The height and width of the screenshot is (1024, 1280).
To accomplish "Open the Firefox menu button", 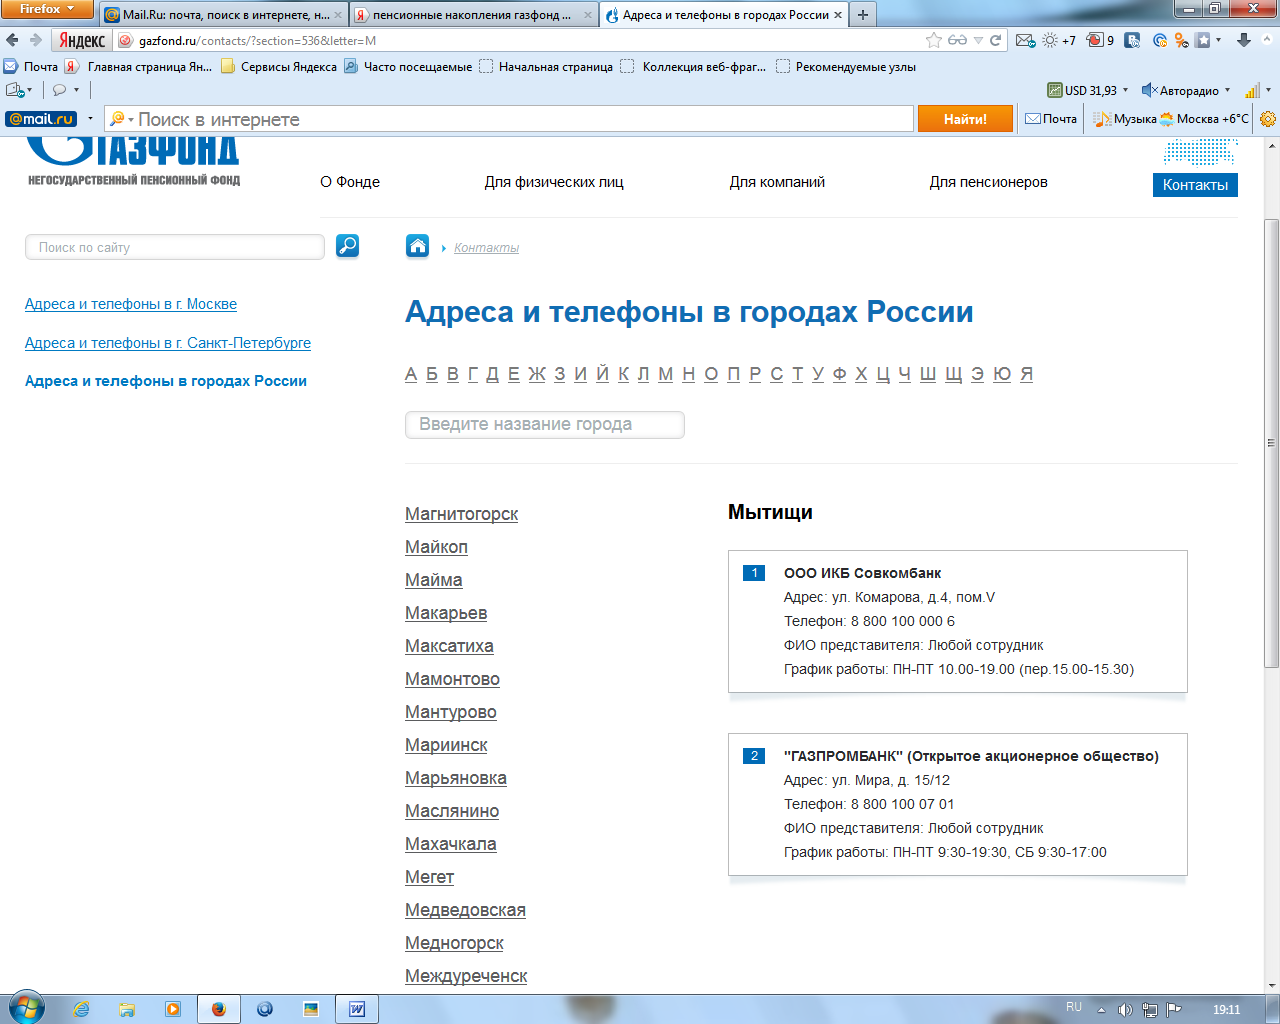I will tap(47, 9).
